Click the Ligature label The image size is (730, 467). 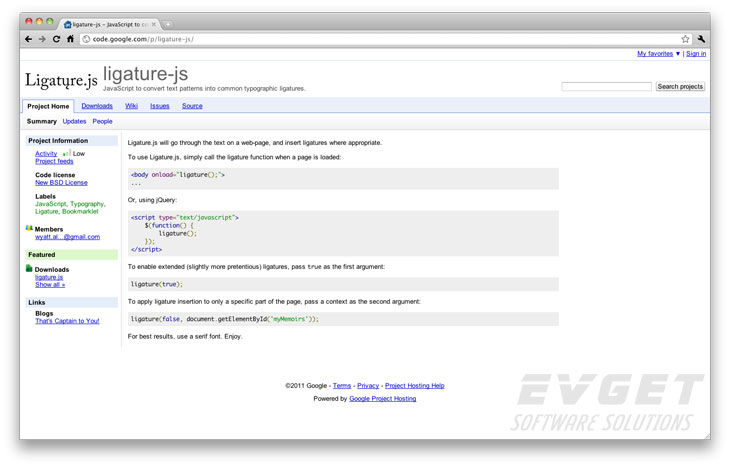(47, 211)
